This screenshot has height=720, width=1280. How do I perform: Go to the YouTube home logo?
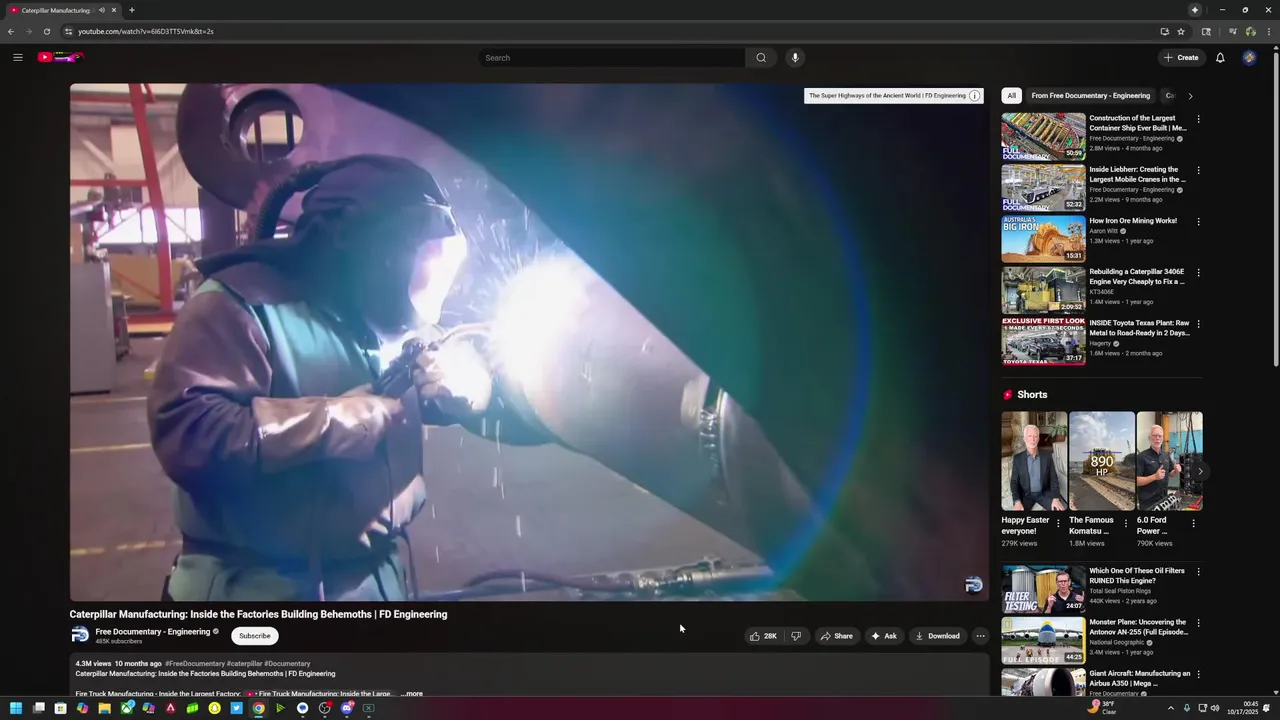60,57
